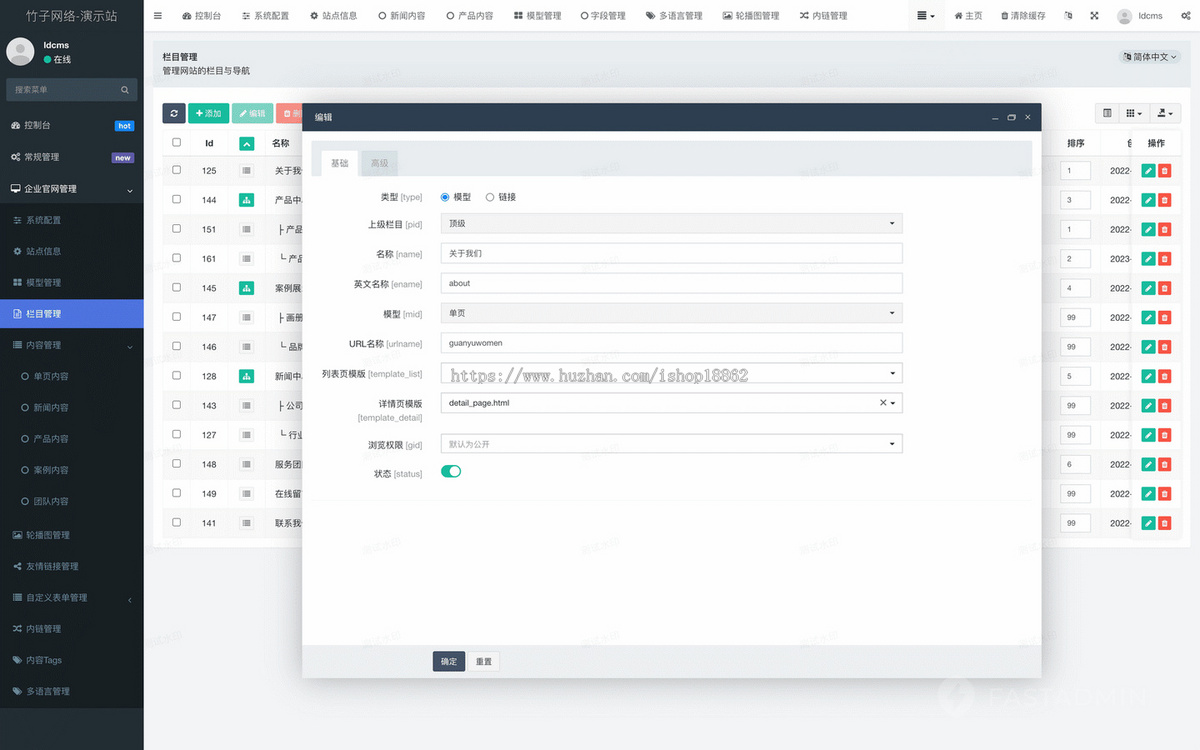
Task: Open the 上级栏目 parent column dropdown
Action: [x=671, y=224]
